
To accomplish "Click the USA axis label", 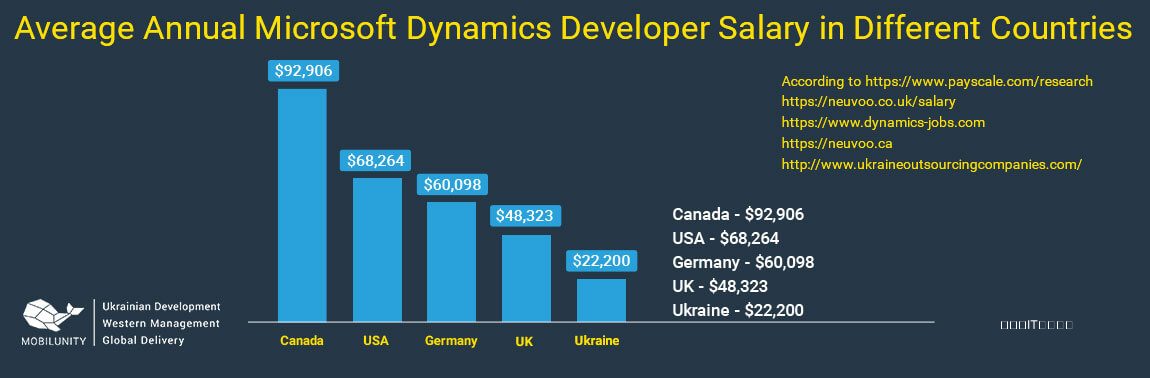I will (376, 341).
